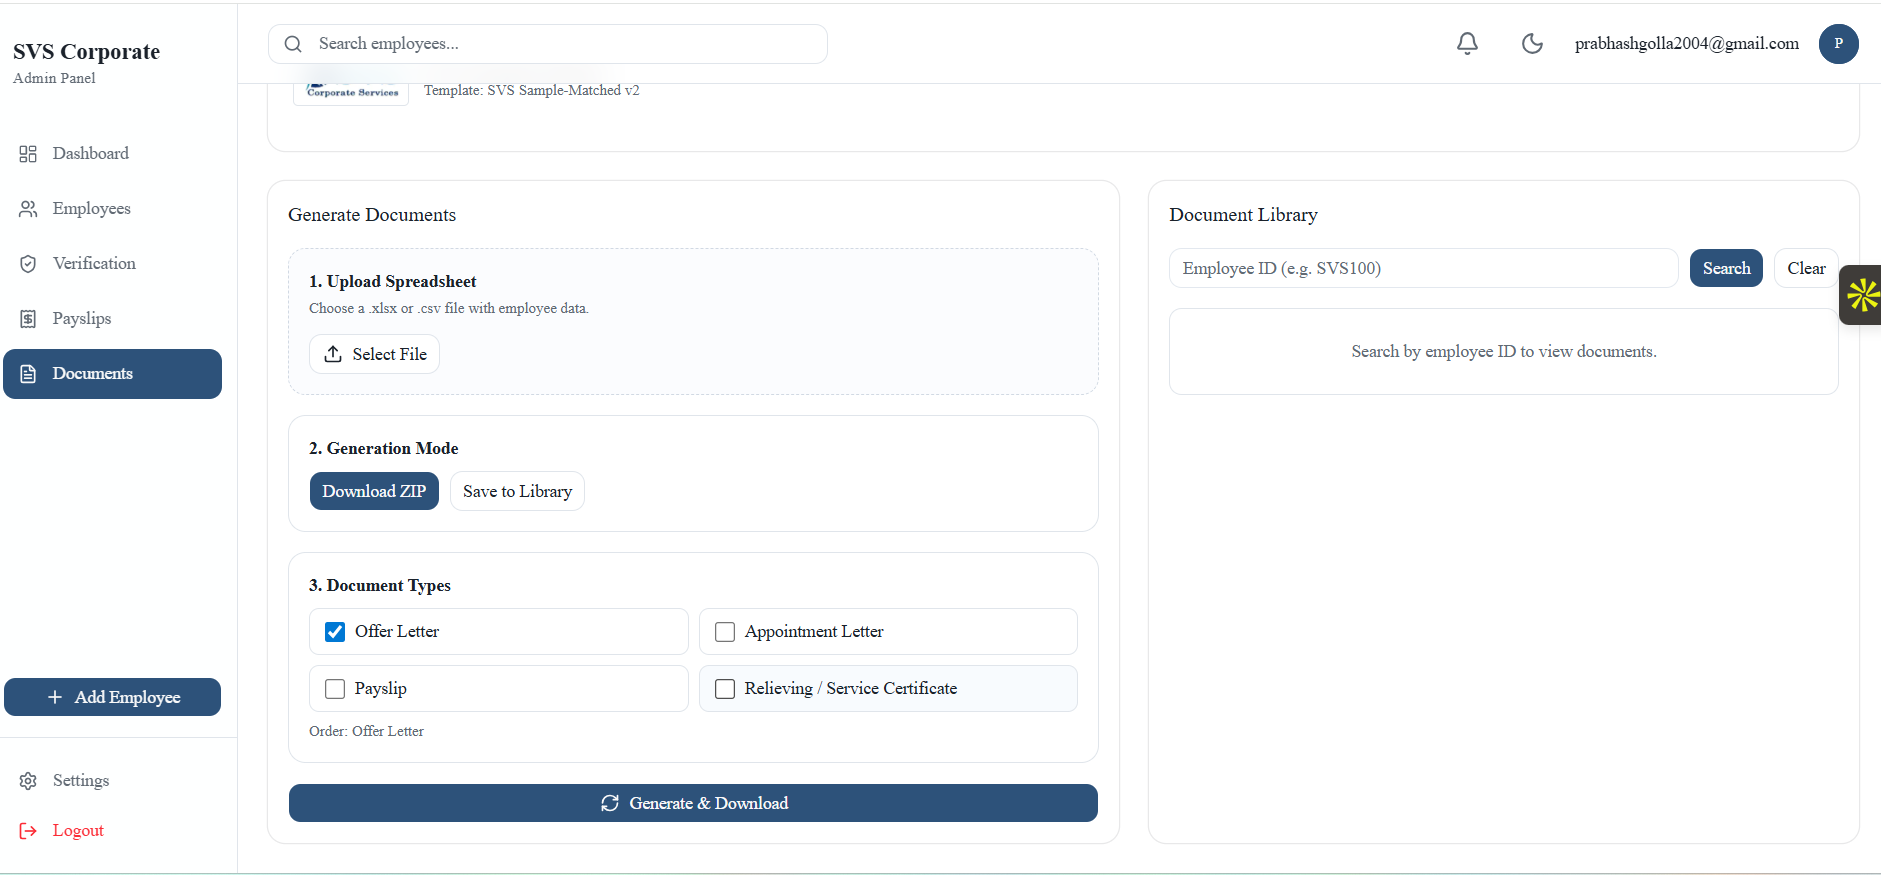Click the yellow asterisk widget icon
Viewport: 1881px width, 875px height.
click(x=1862, y=295)
